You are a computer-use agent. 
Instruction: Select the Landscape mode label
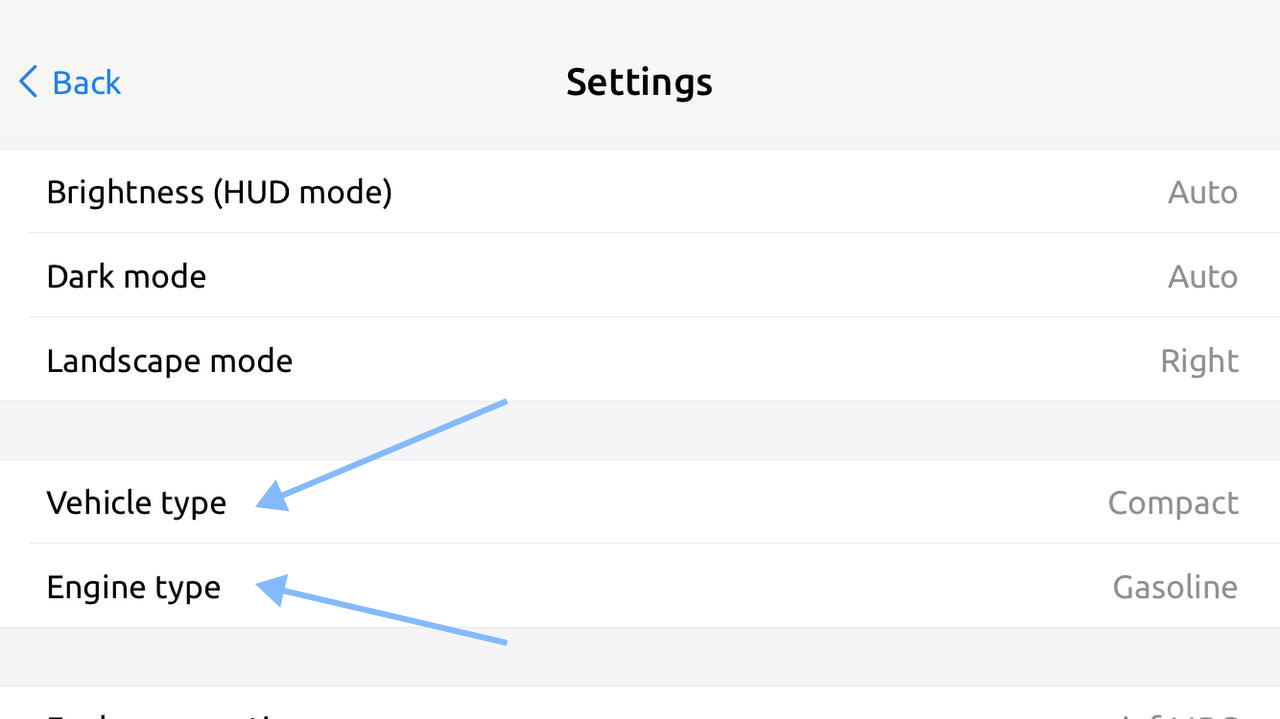click(x=169, y=361)
